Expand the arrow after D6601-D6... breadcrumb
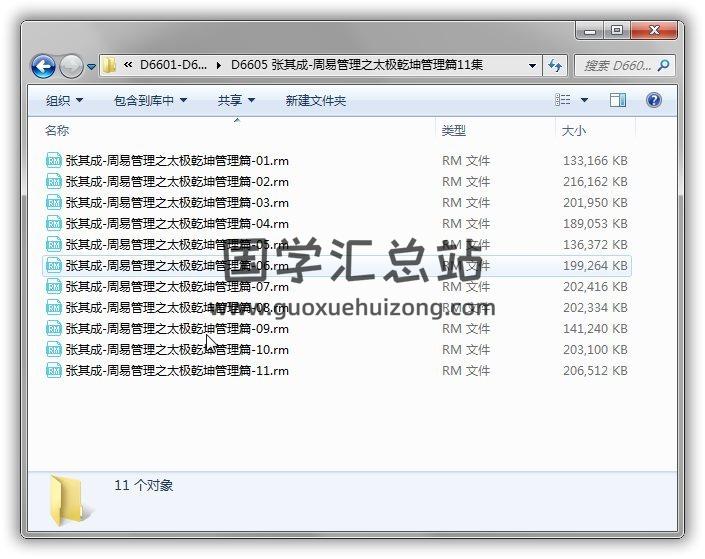Screen dimensions: 705x559 click(219, 66)
